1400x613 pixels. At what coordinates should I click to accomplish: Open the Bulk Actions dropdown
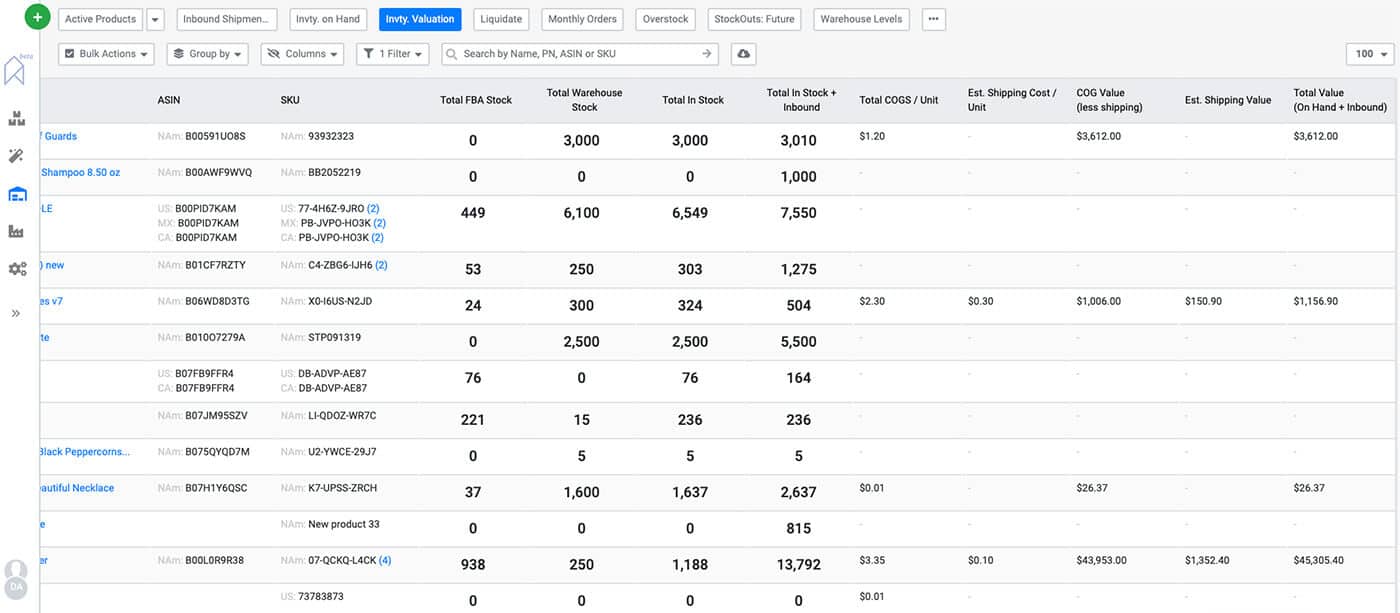[106, 54]
